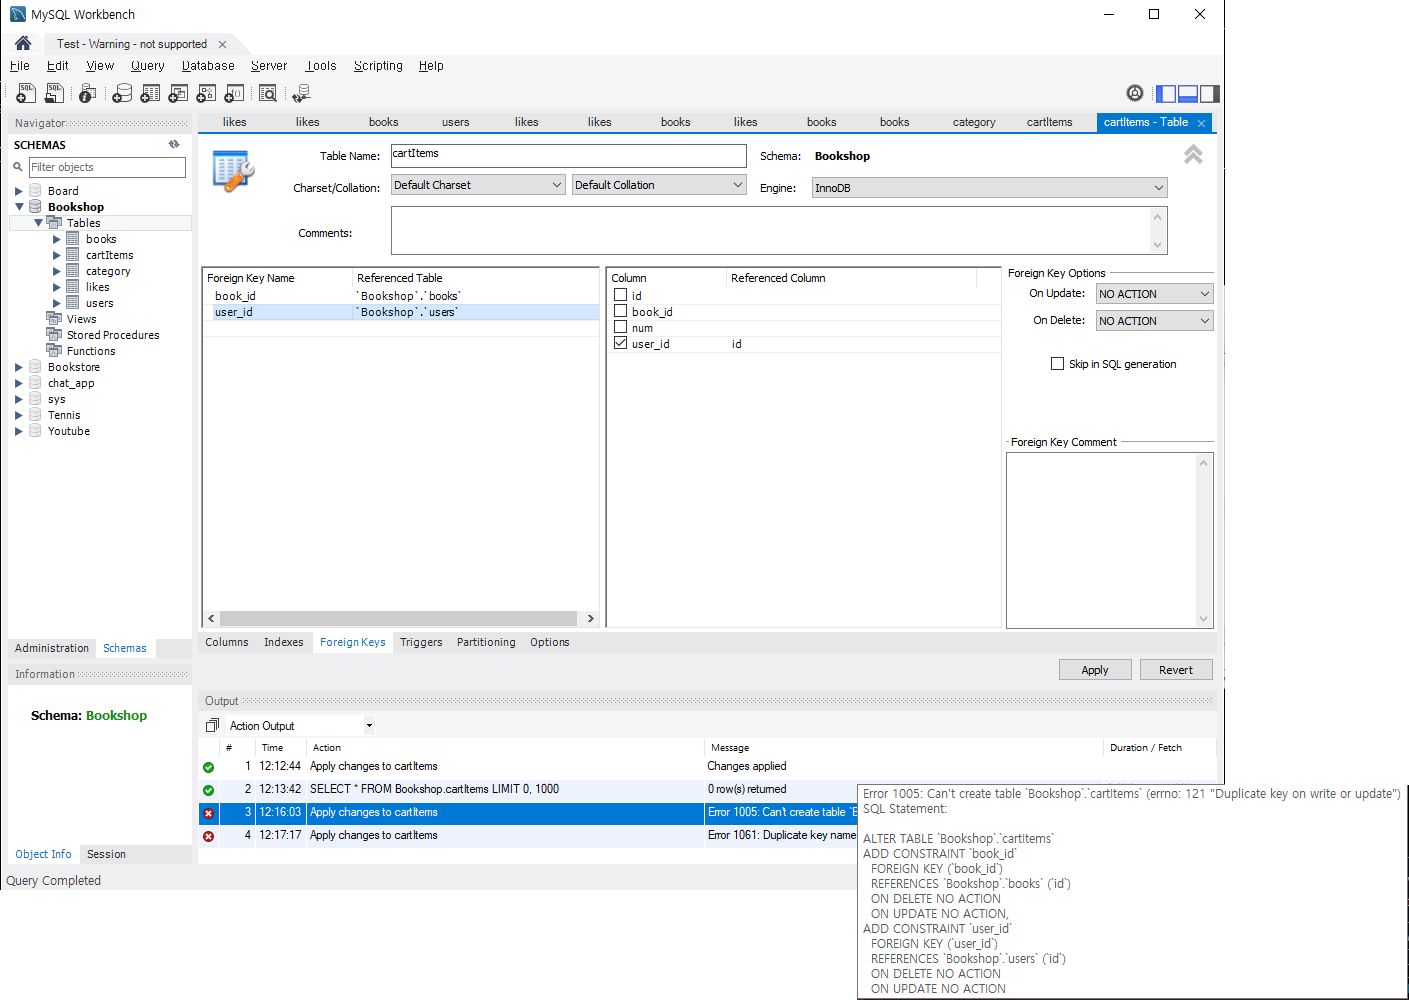Click the books table icon in the tree
Image resolution: width=1409 pixels, height=1000 pixels.
coord(73,239)
